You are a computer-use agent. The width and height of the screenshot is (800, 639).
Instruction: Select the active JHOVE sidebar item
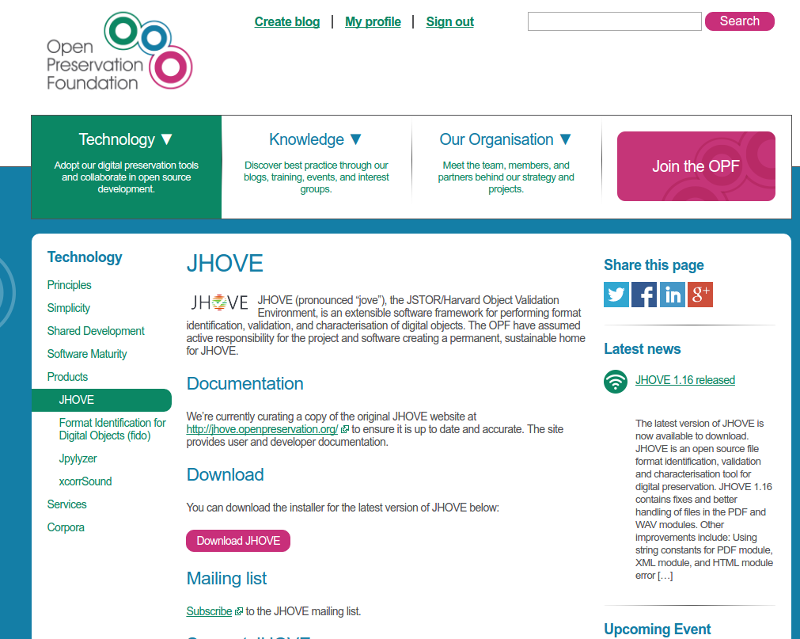pyautogui.click(x=102, y=400)
